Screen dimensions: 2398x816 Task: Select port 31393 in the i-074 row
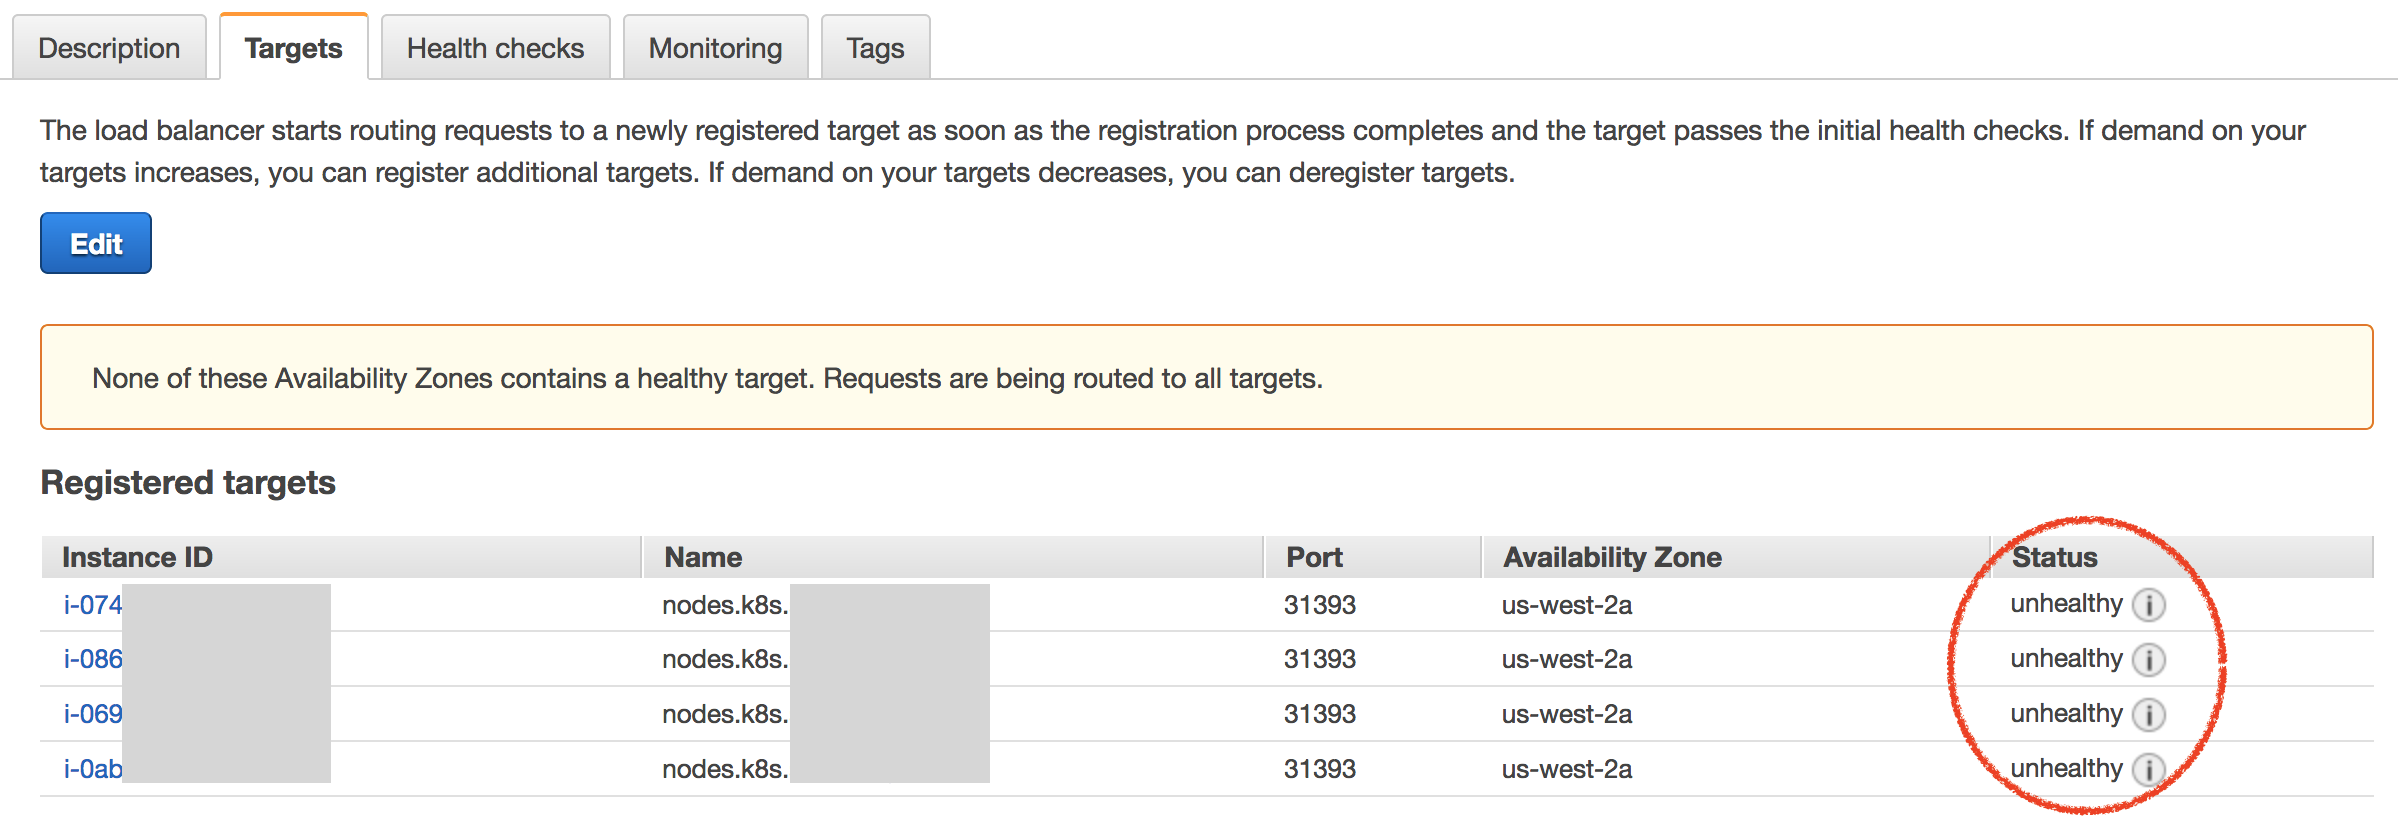1320,605
